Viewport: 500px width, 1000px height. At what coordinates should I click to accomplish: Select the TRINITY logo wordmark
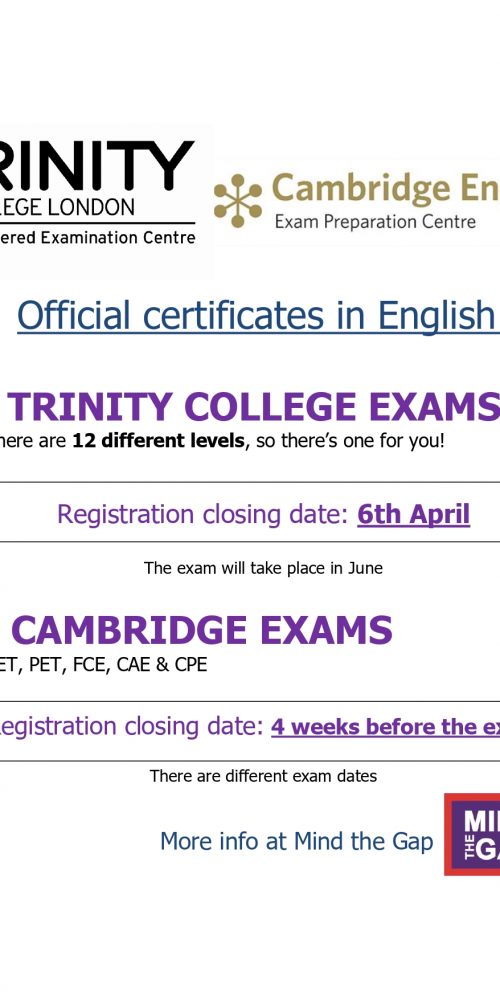(97, 166)
